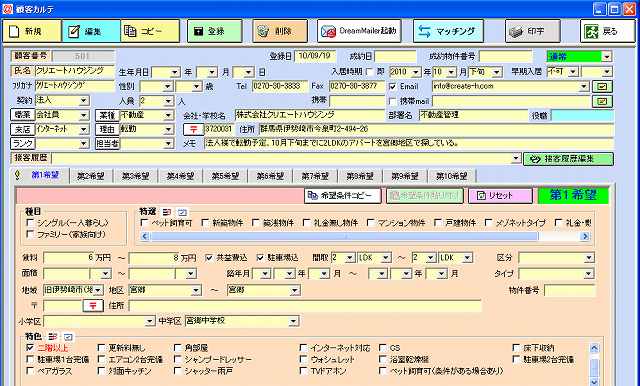Expand the 接客履歴 dropdown
640x386 pixels.
click(516, 158)
